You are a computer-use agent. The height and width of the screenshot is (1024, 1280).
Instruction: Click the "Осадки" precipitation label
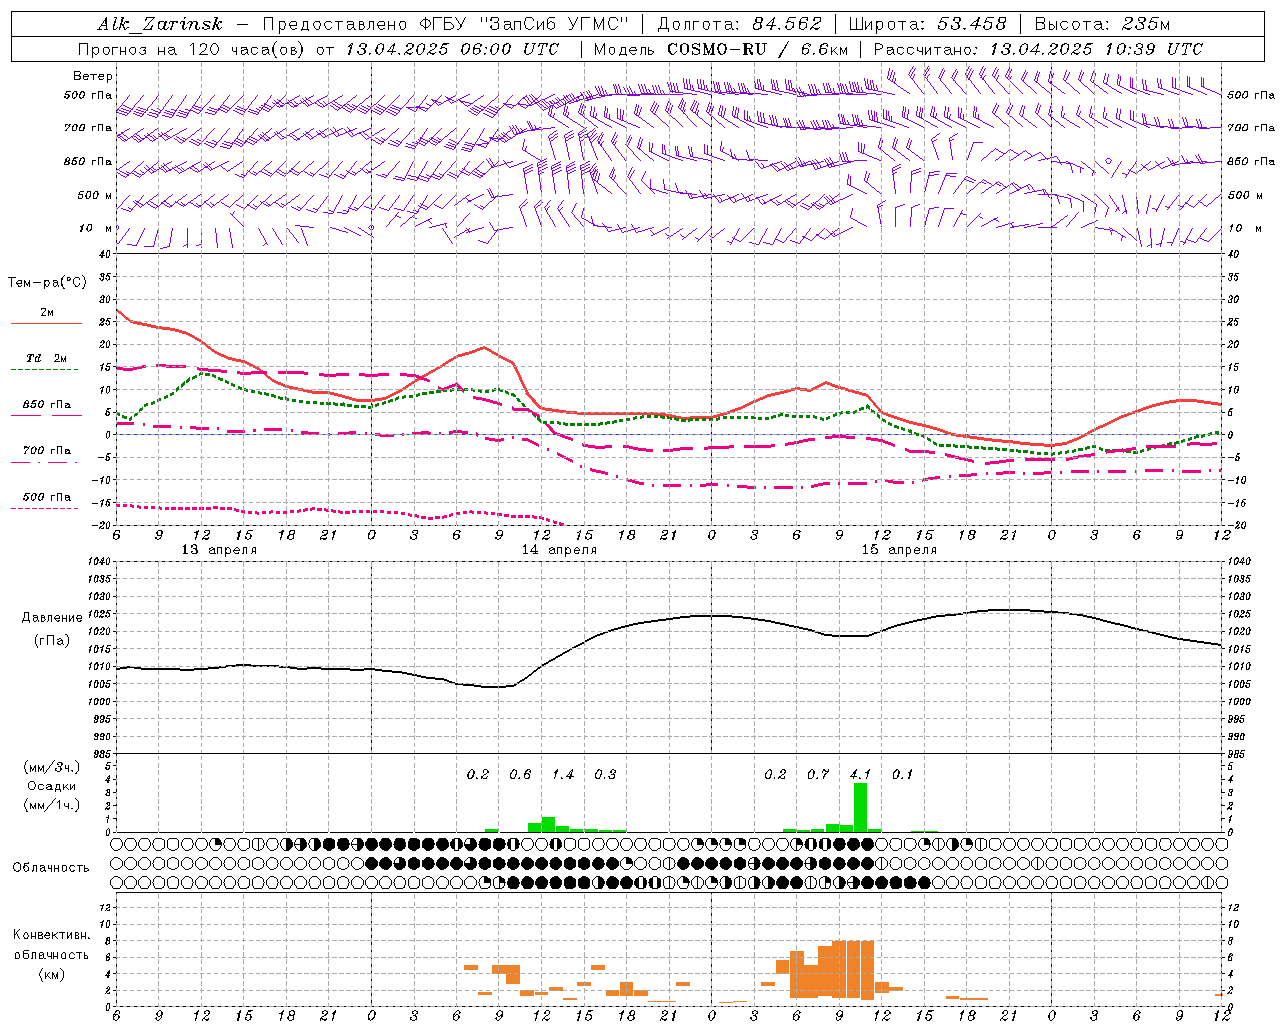[x=52, y=786]
